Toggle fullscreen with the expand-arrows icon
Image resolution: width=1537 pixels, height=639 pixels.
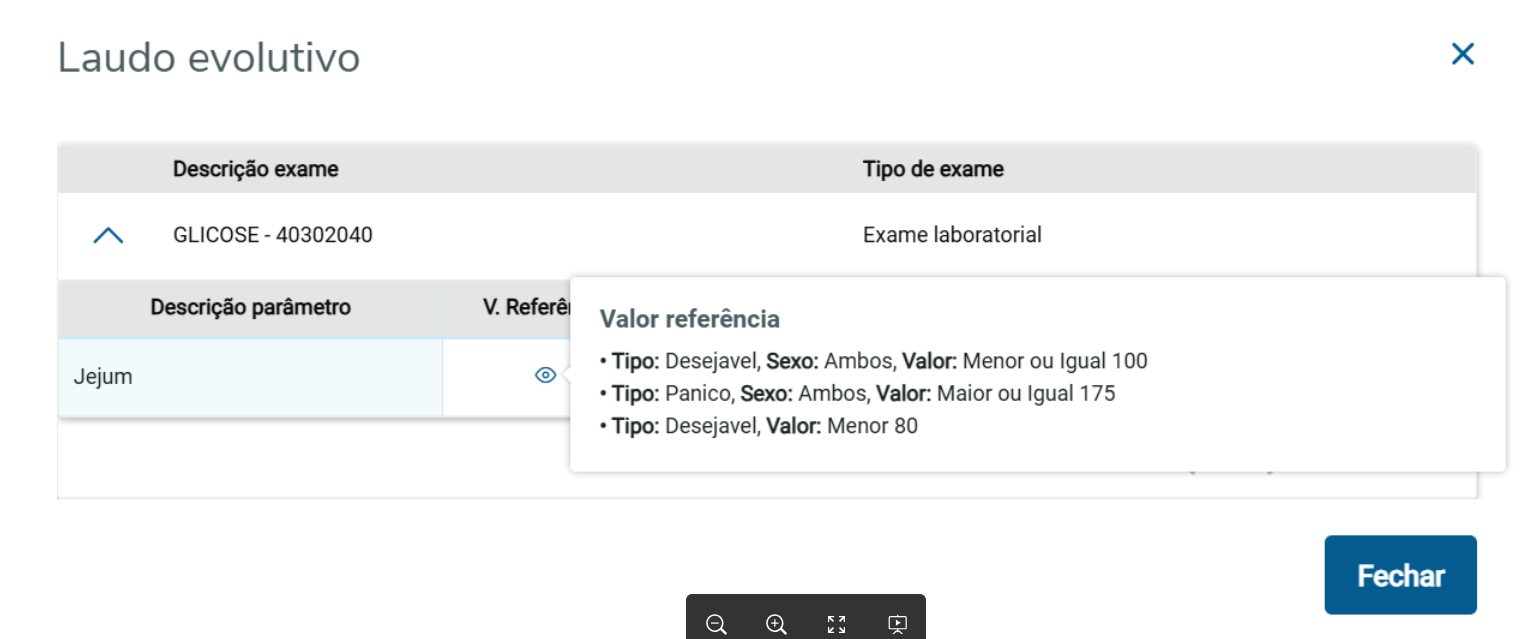pos(837,625)
